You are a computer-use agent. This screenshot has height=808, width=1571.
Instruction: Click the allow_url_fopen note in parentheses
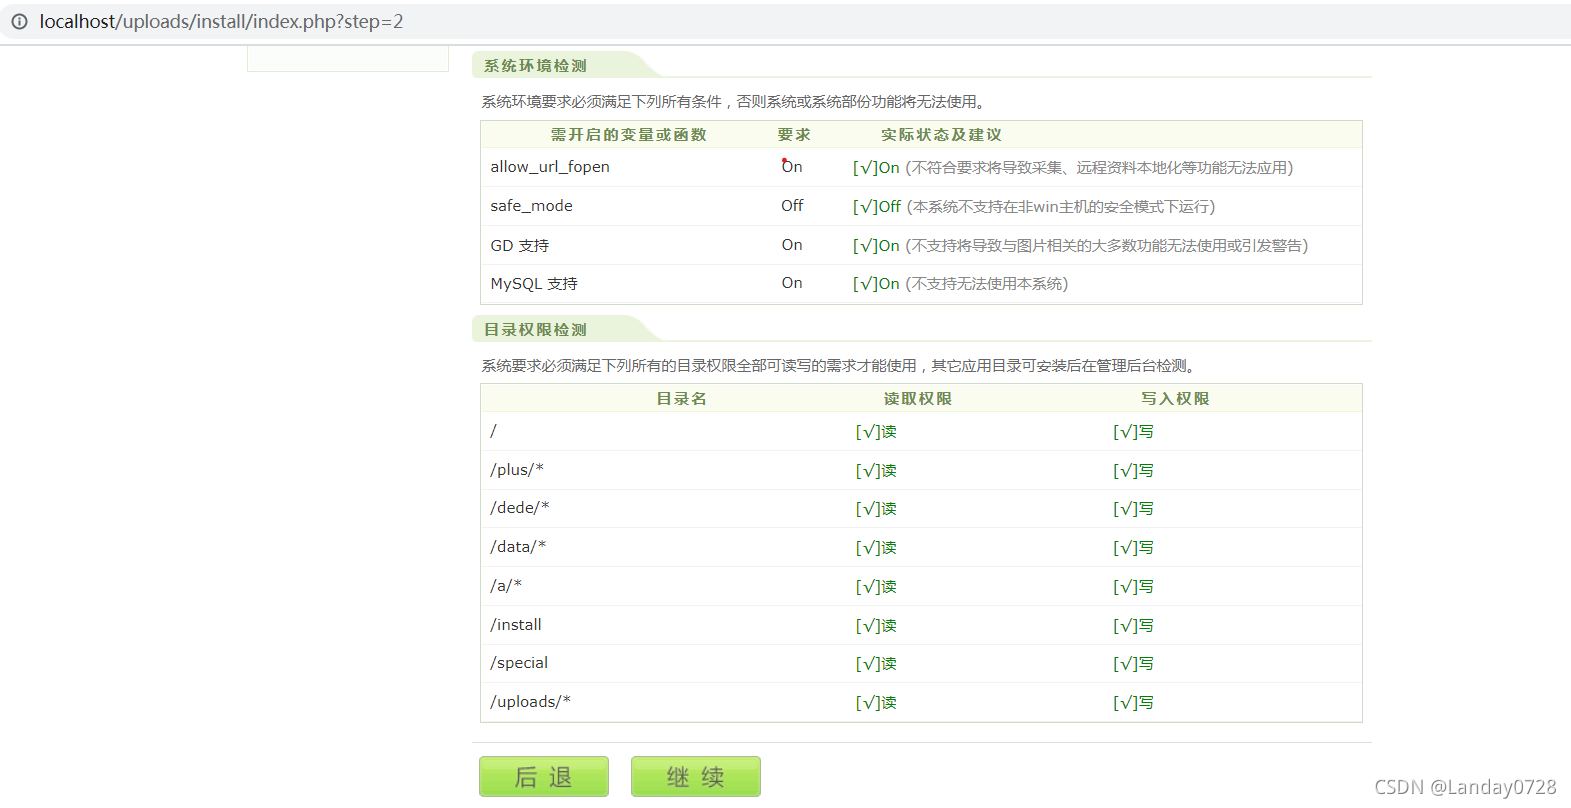click(1099, 168)
